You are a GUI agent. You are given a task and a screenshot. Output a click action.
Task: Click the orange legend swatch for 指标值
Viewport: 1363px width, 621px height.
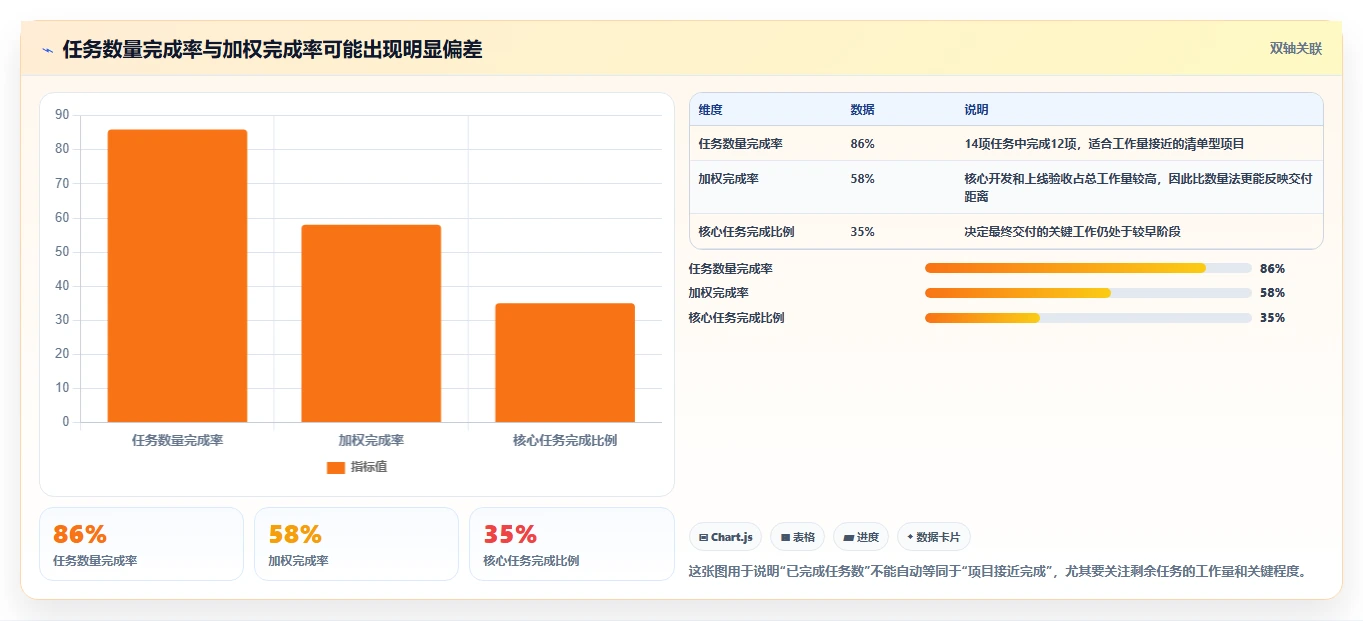(336, 468)
